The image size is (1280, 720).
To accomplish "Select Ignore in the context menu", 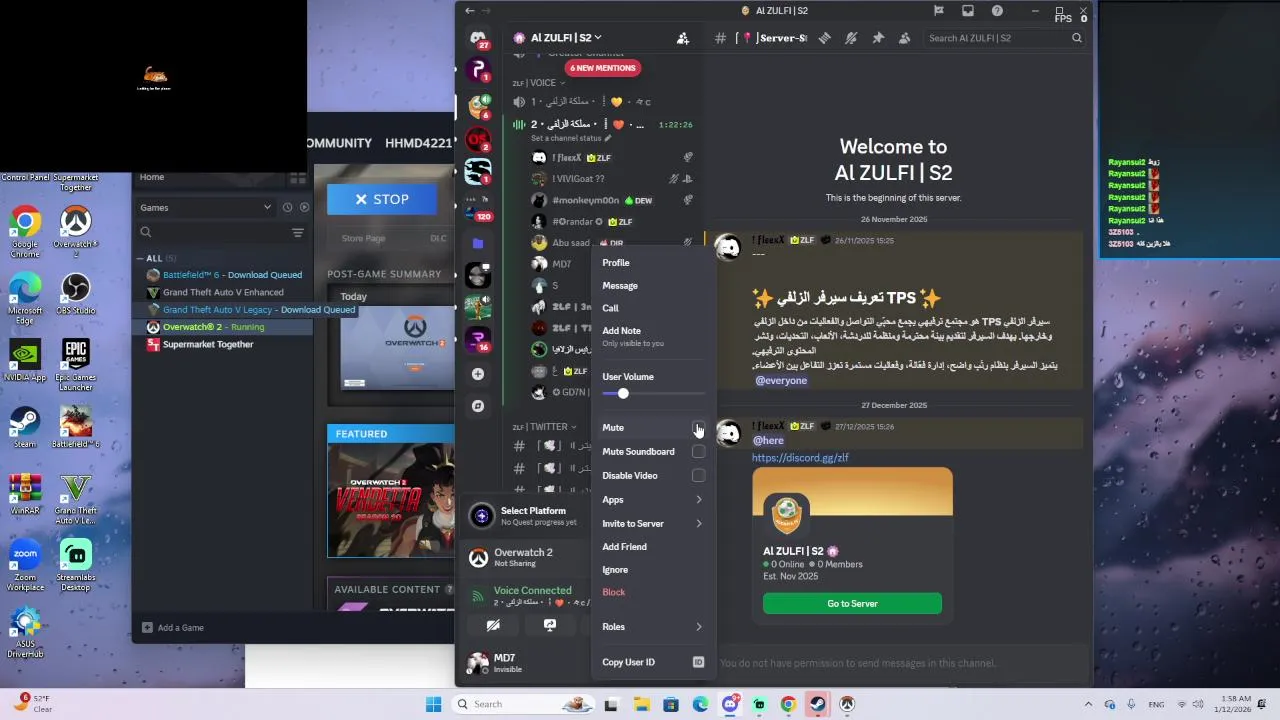I will (651, 570).
